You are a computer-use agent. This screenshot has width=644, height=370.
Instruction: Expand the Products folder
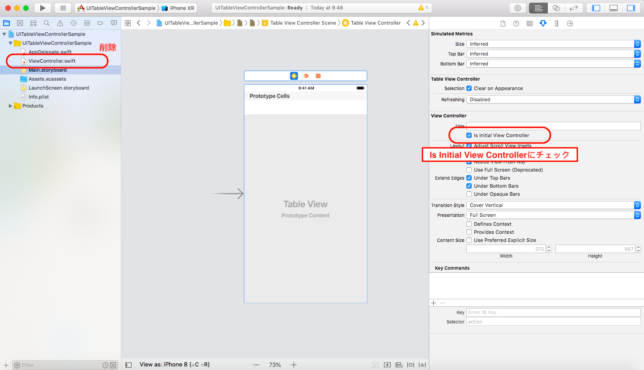pos(10,106)
